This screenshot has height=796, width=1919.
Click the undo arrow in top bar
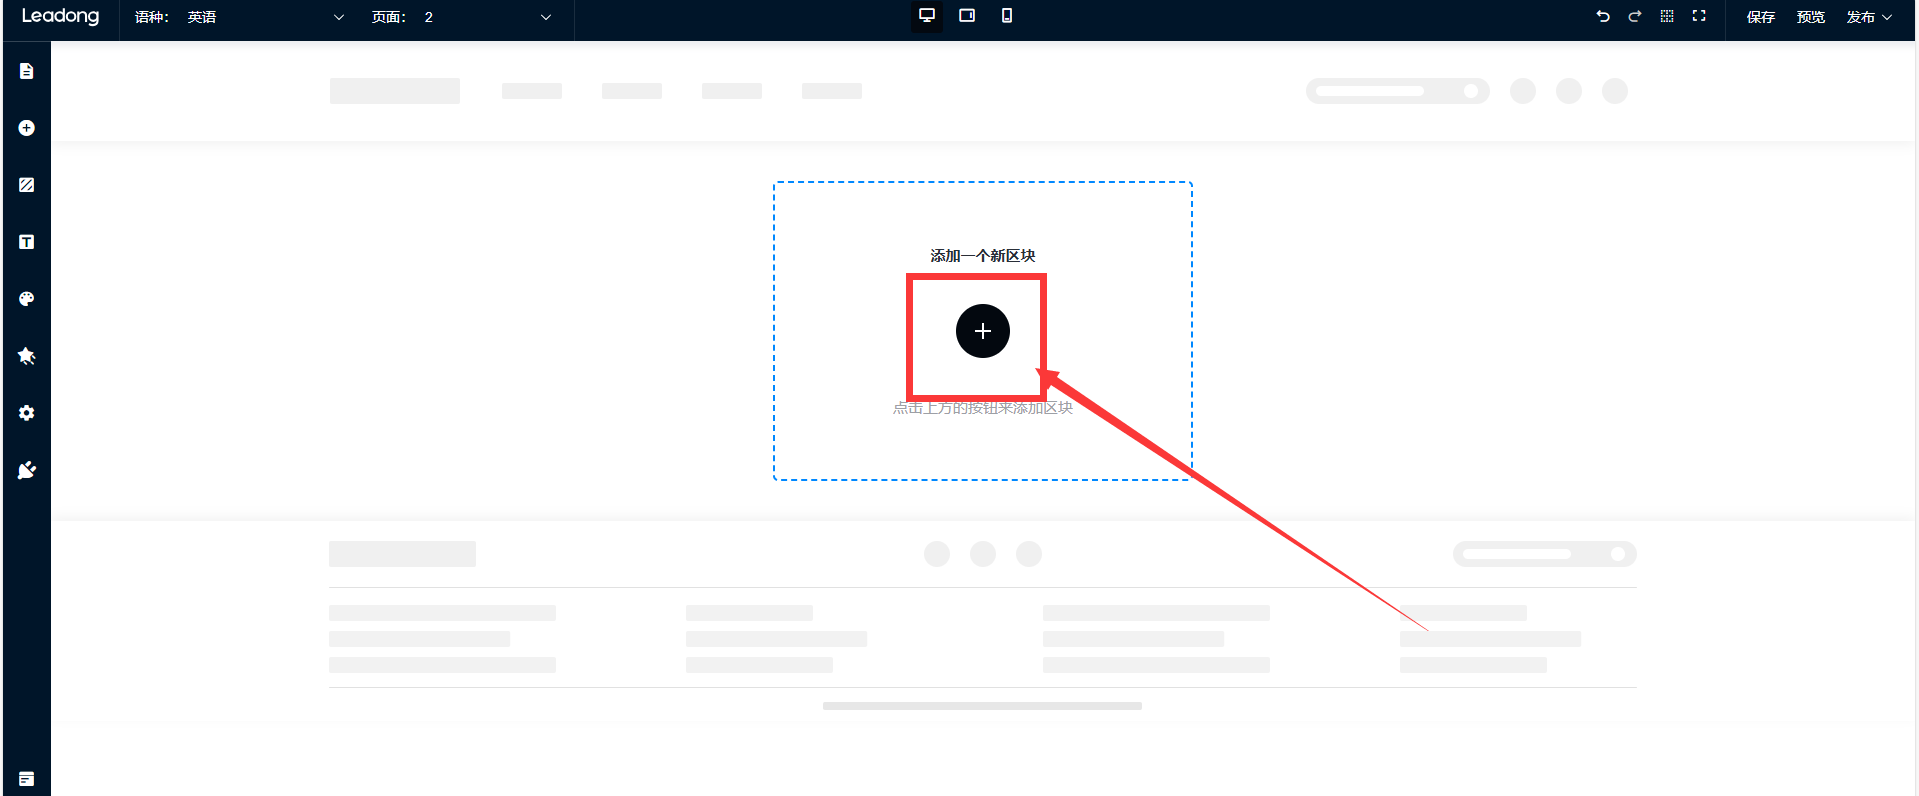click(1603, 16)
